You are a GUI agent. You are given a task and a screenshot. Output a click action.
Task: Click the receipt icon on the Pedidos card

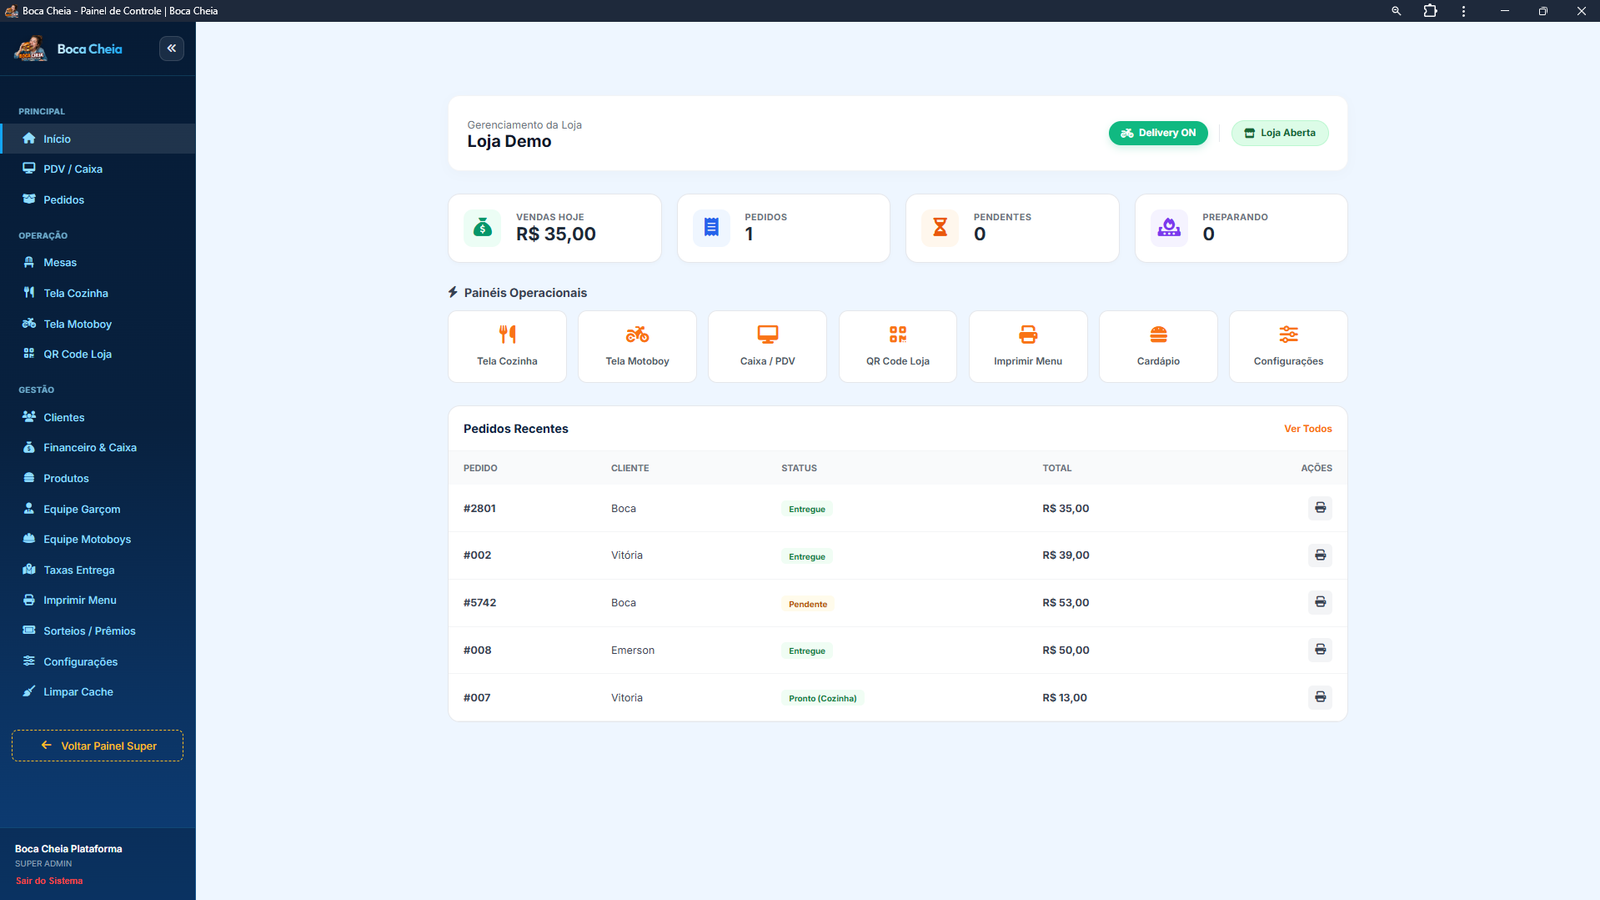point(711,228)
